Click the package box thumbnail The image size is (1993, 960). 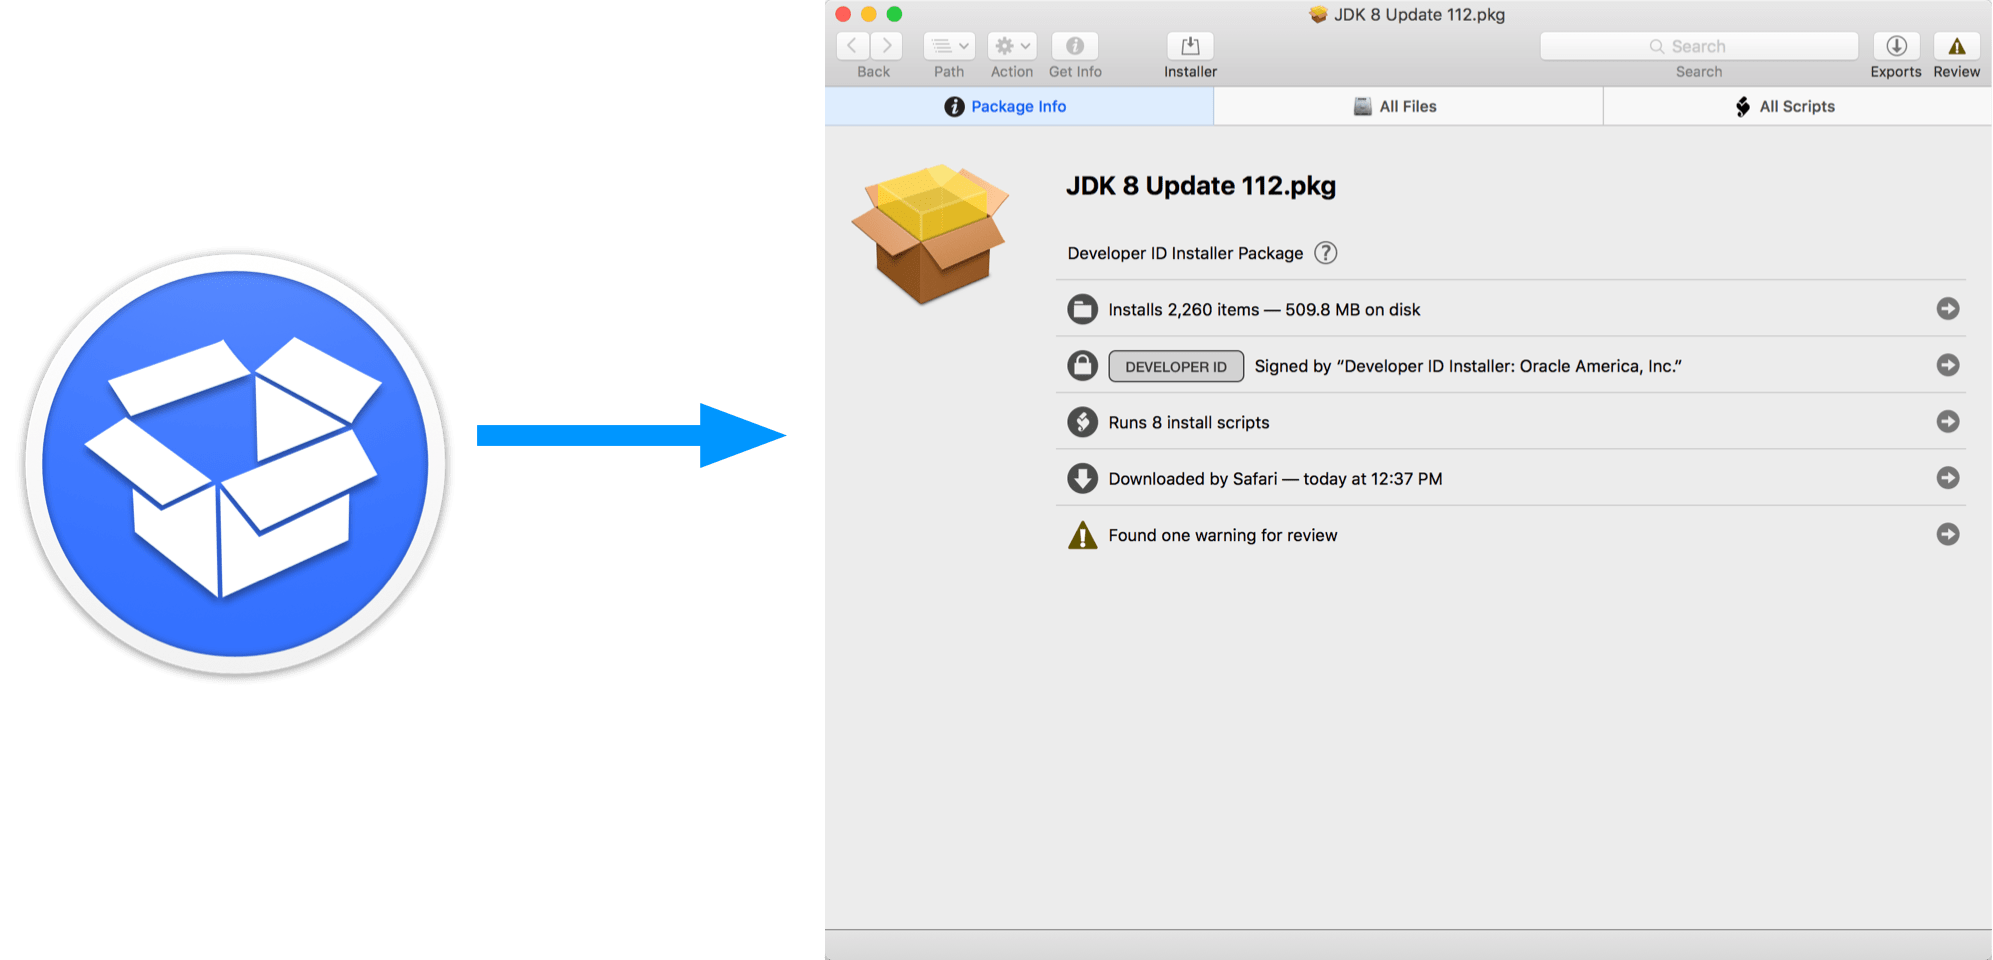(x=931, y=234)
